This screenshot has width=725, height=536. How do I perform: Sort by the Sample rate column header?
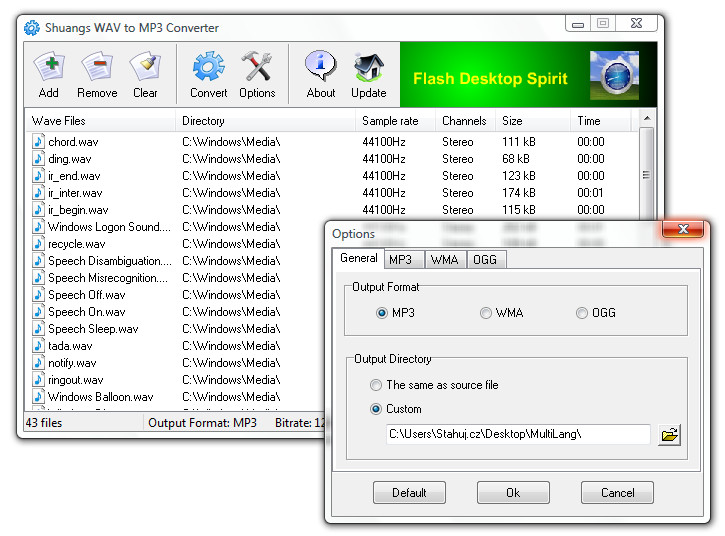pyautogui.click(x=395, y=121)
